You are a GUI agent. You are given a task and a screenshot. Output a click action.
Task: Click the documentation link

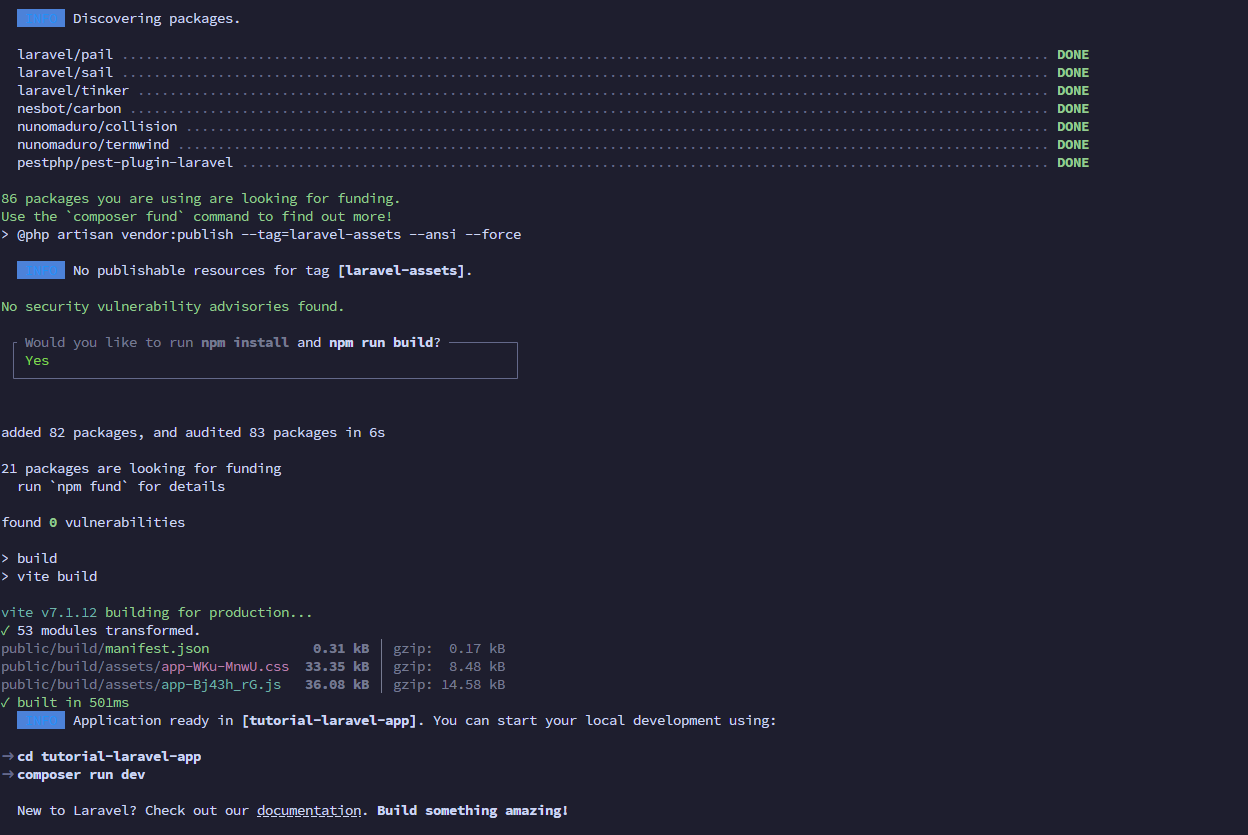(x=309, y=811)
